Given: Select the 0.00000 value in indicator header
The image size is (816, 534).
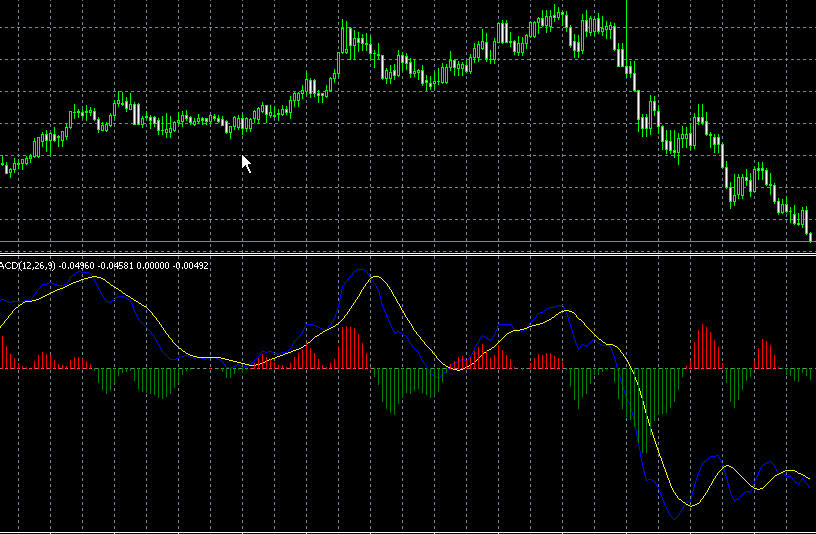Looking at the screenshot, I should 153,266.
